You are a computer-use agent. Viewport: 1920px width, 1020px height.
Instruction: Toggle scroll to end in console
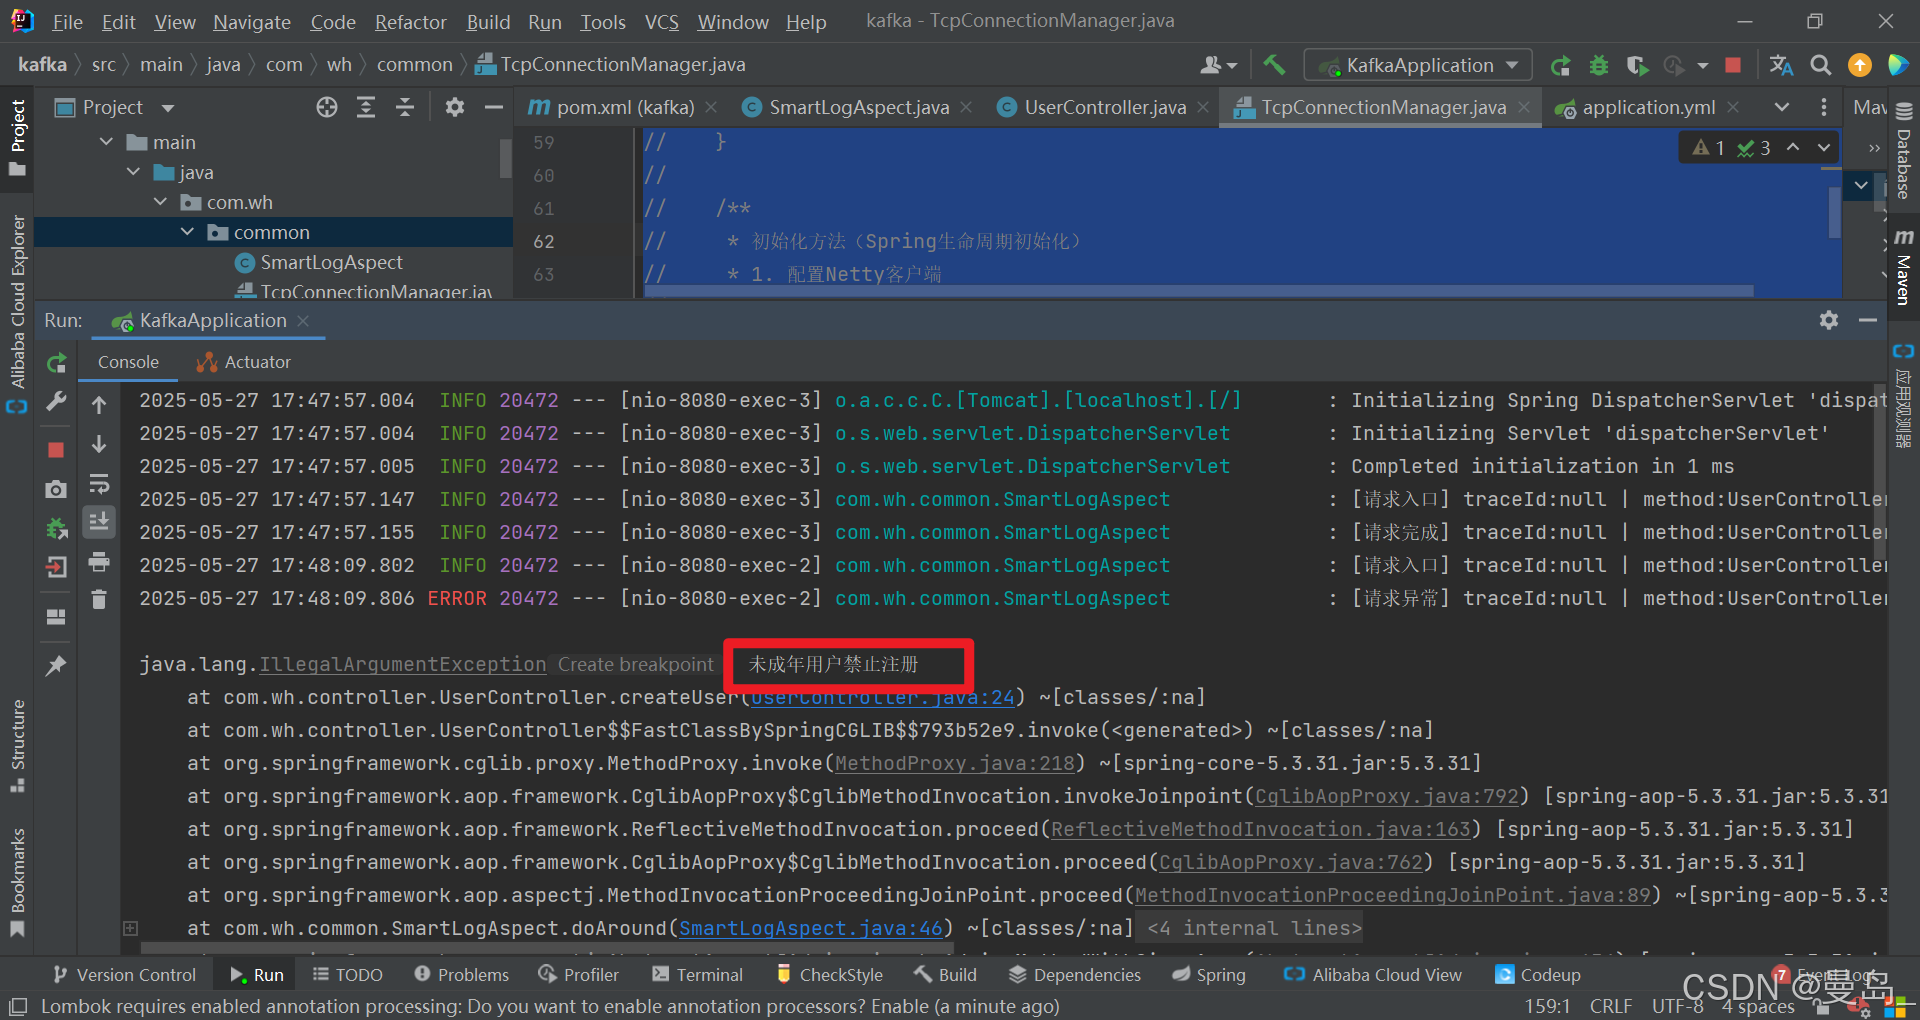click(99, 522)
